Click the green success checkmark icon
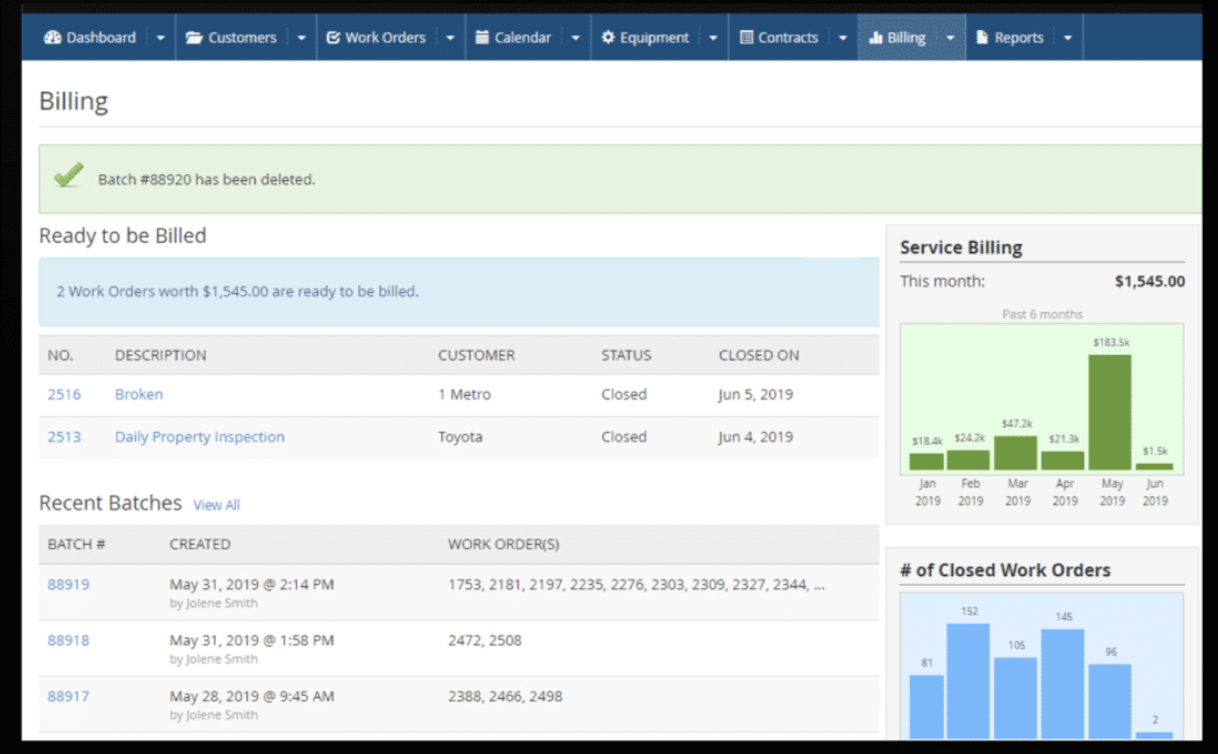The image size is (1218, 754). click(68, 177)
